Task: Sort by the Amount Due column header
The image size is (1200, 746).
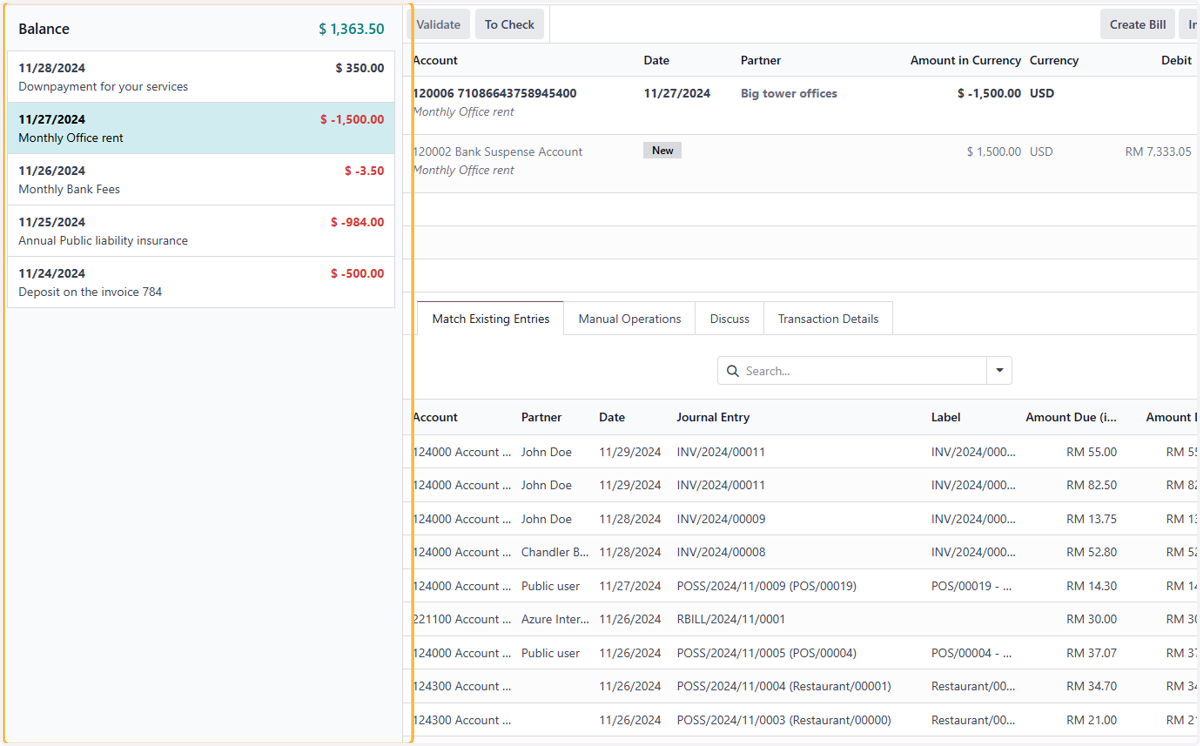Action: click(1071, 417)
